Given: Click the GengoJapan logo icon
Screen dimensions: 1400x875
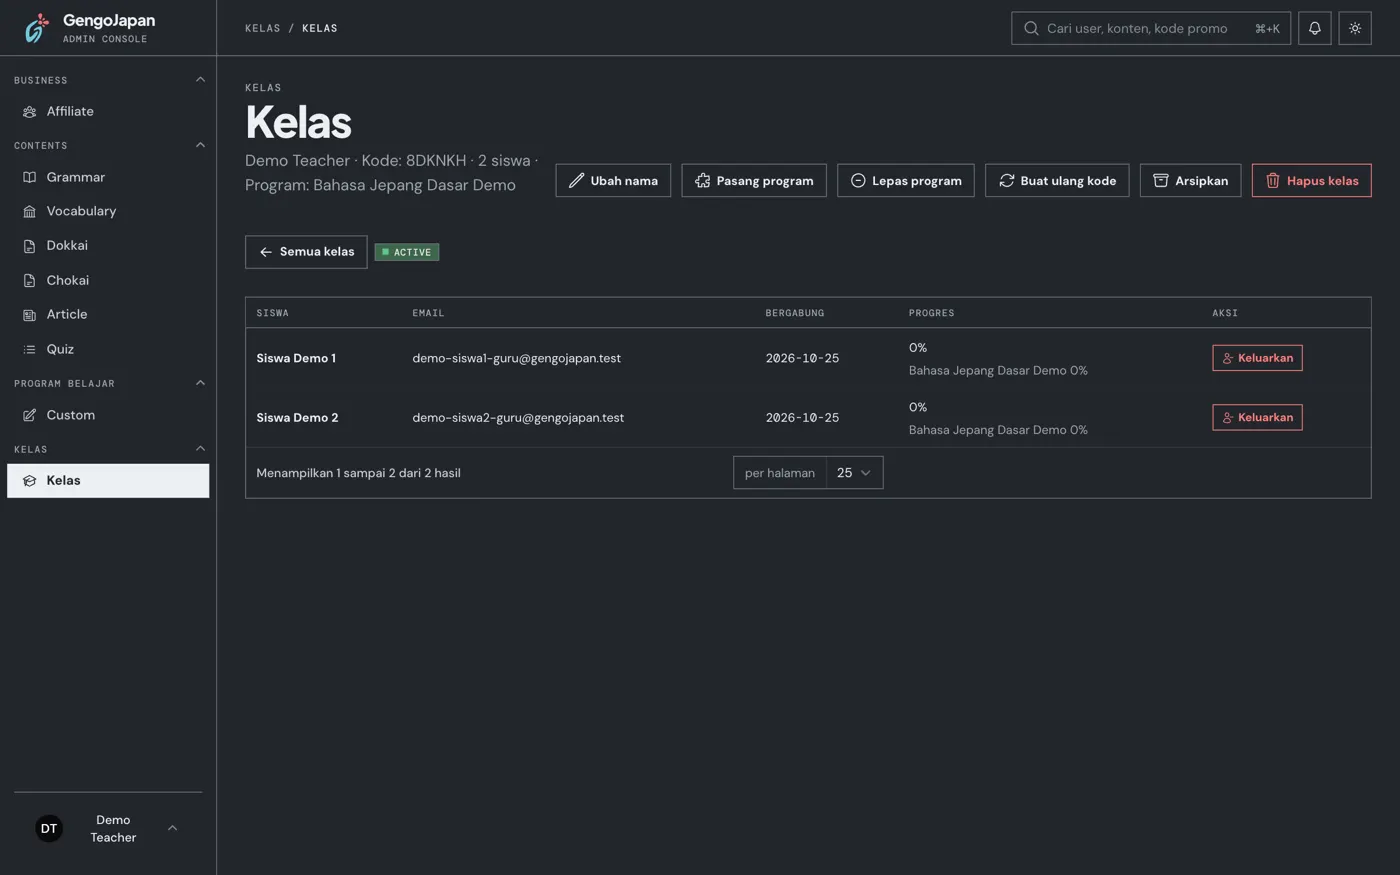Looking at the screenshot, I should 36,28.
